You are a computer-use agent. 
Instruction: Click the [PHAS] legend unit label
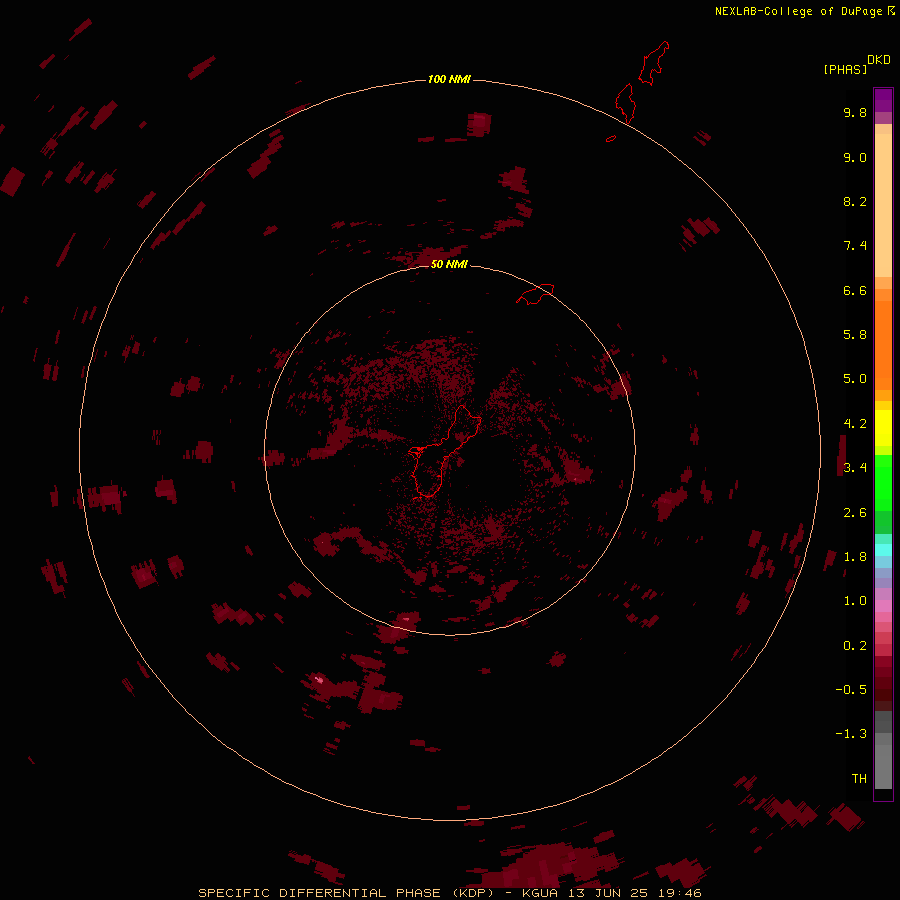(845, 69)
